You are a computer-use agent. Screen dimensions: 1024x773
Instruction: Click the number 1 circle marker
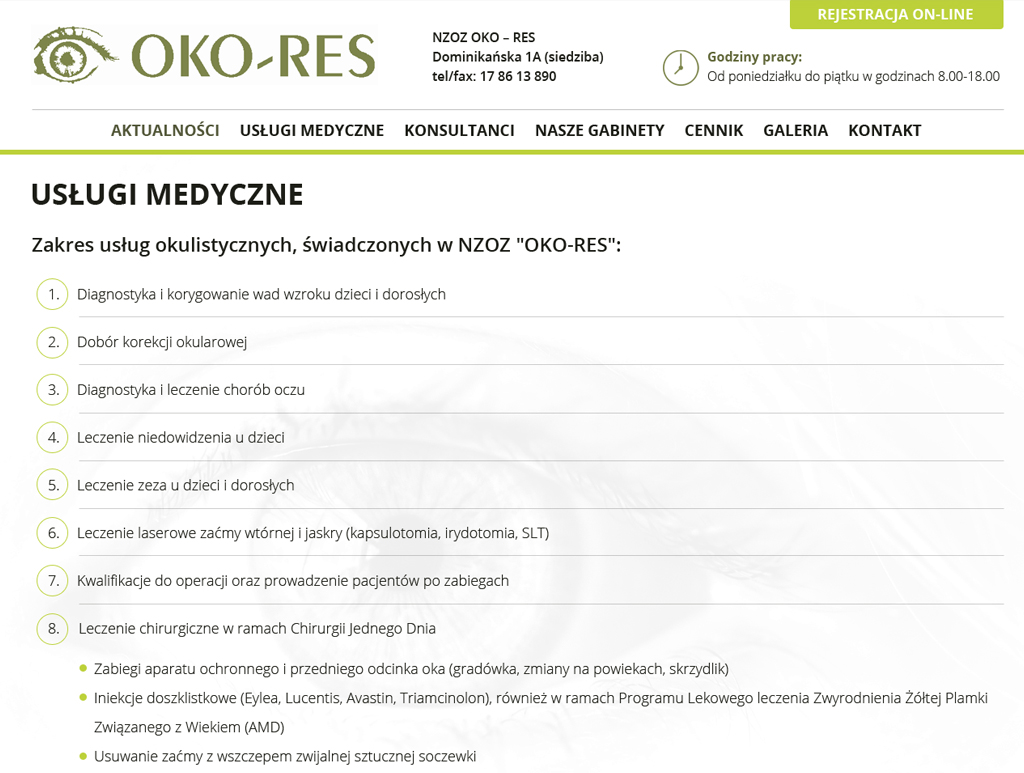53,294
